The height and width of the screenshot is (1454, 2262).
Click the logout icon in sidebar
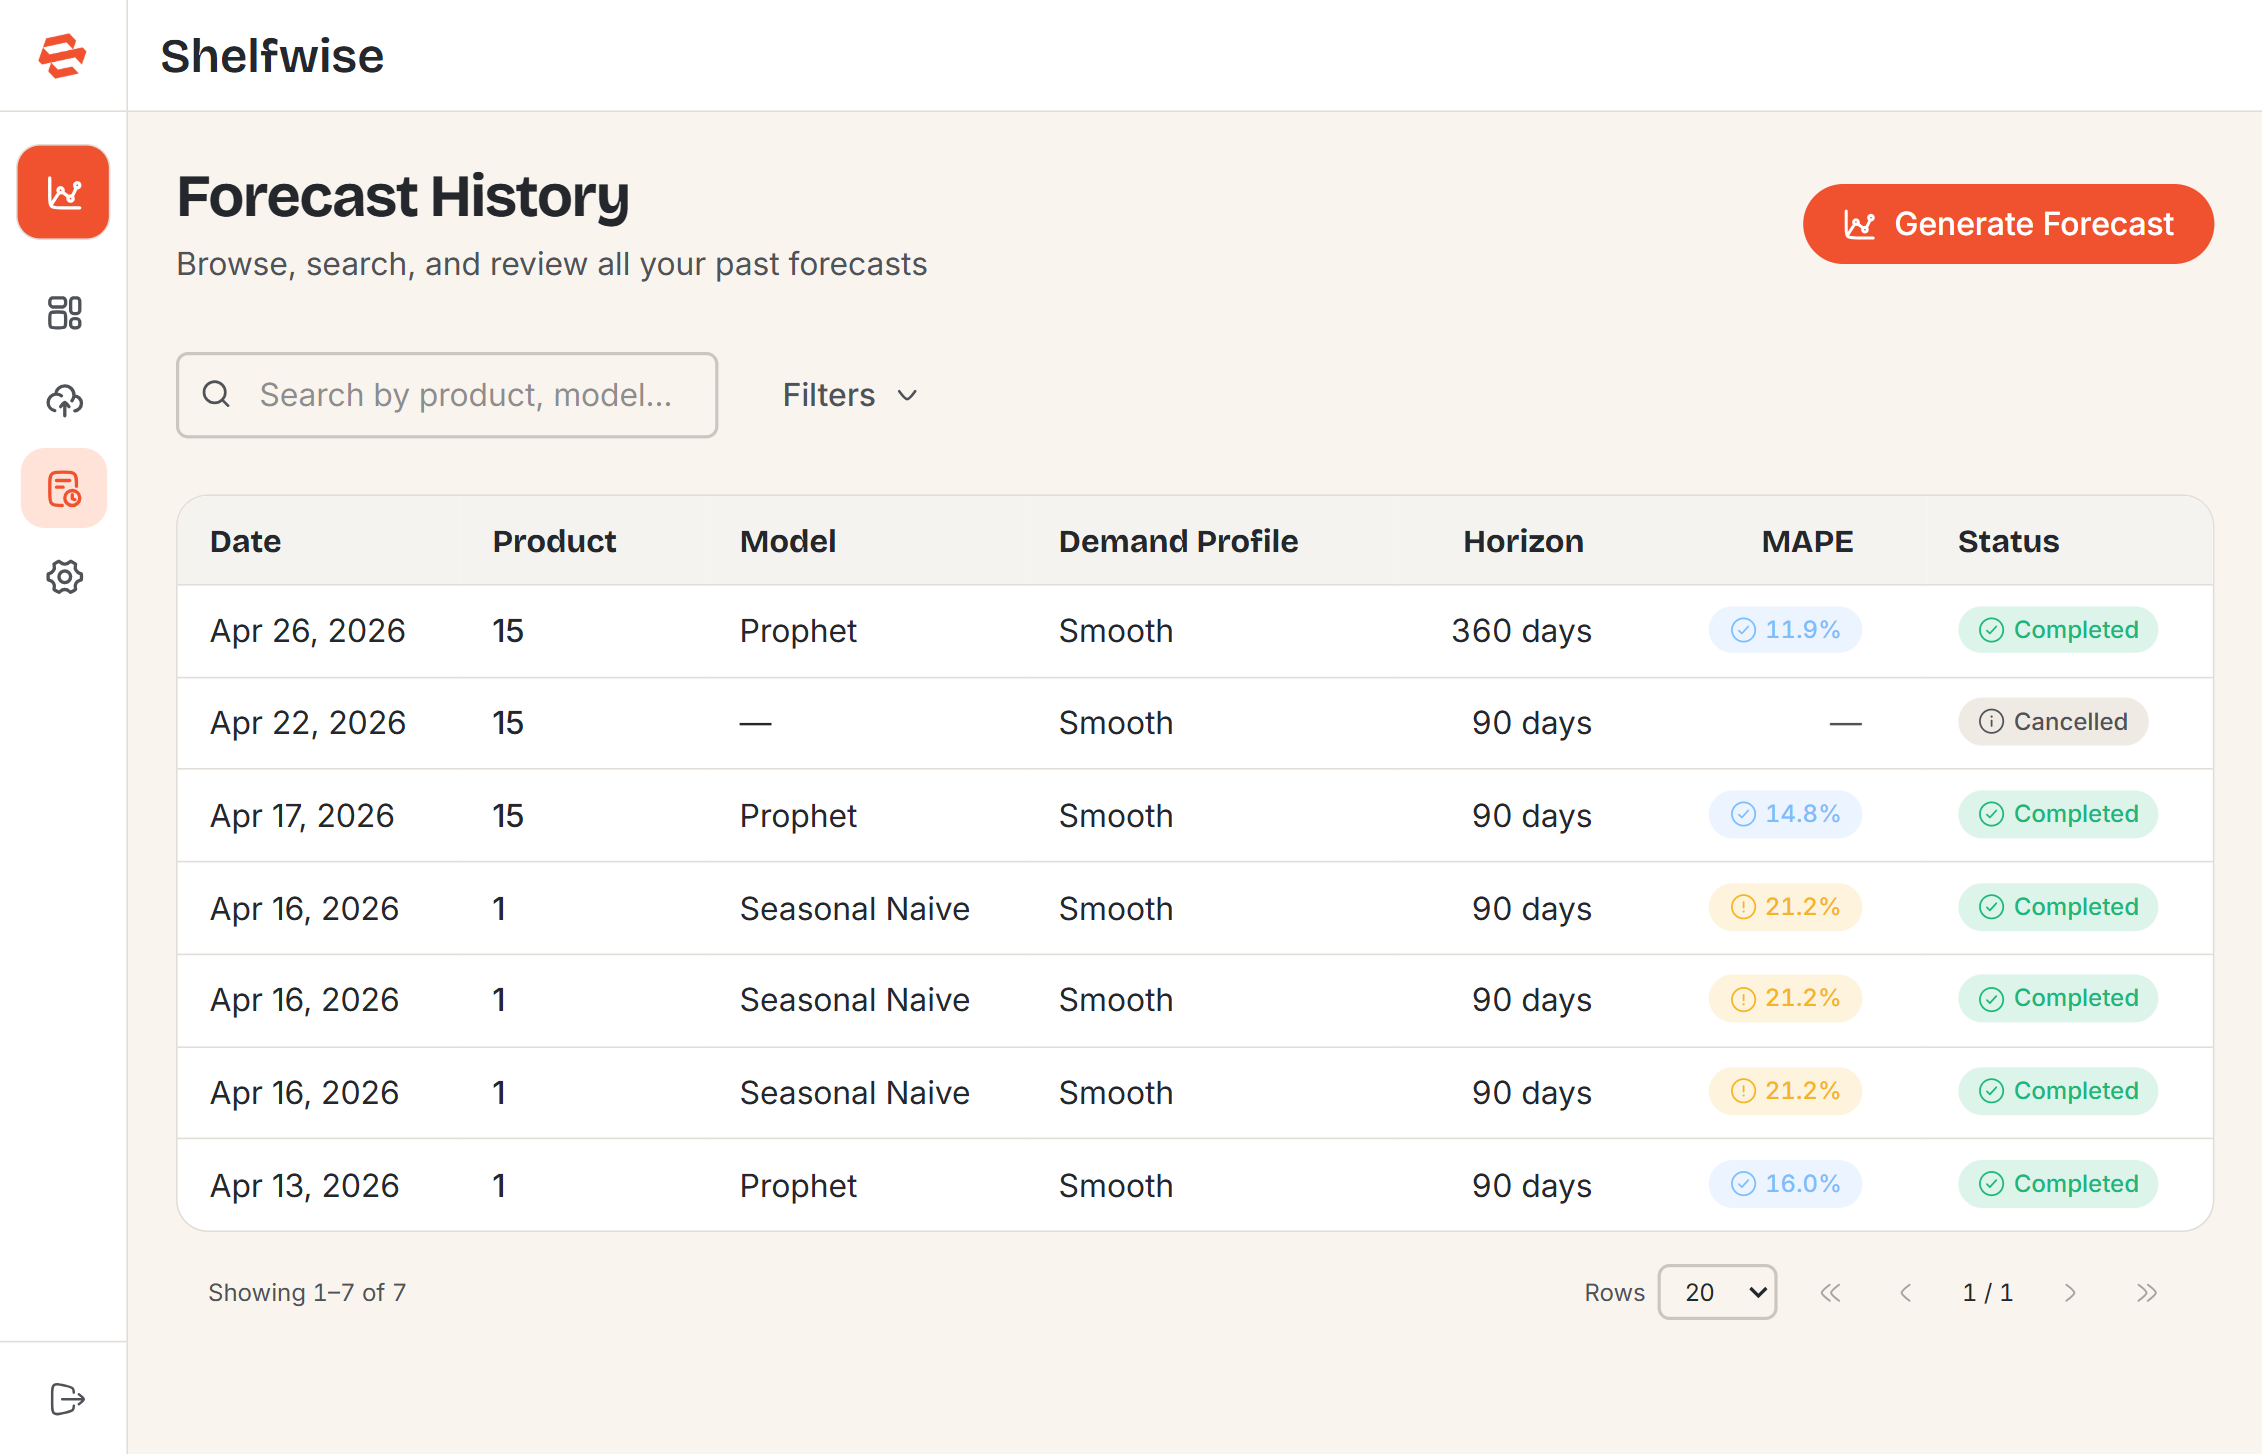pos(66,1399)
